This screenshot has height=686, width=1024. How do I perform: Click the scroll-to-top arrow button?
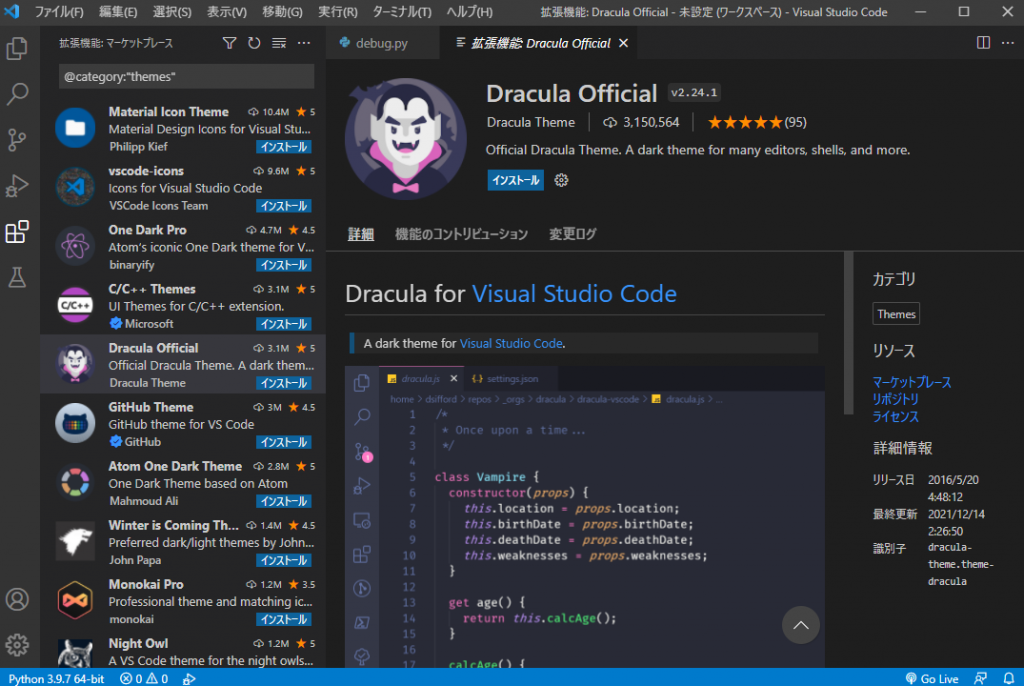(x=801, y=625)
